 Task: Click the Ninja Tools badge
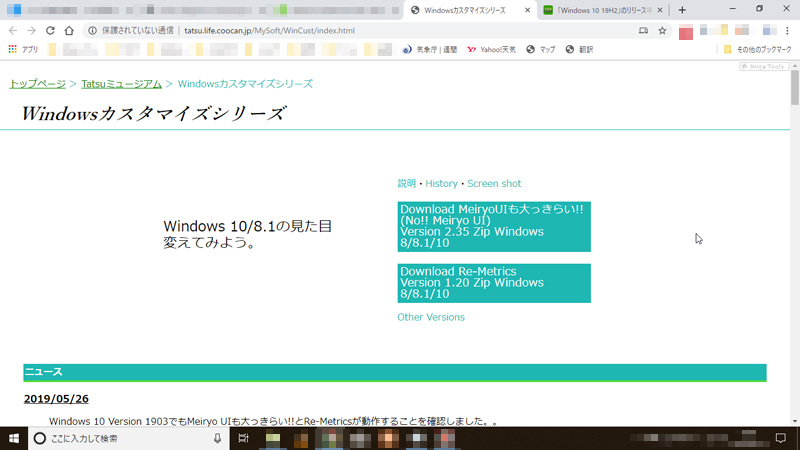pos(764,66)
